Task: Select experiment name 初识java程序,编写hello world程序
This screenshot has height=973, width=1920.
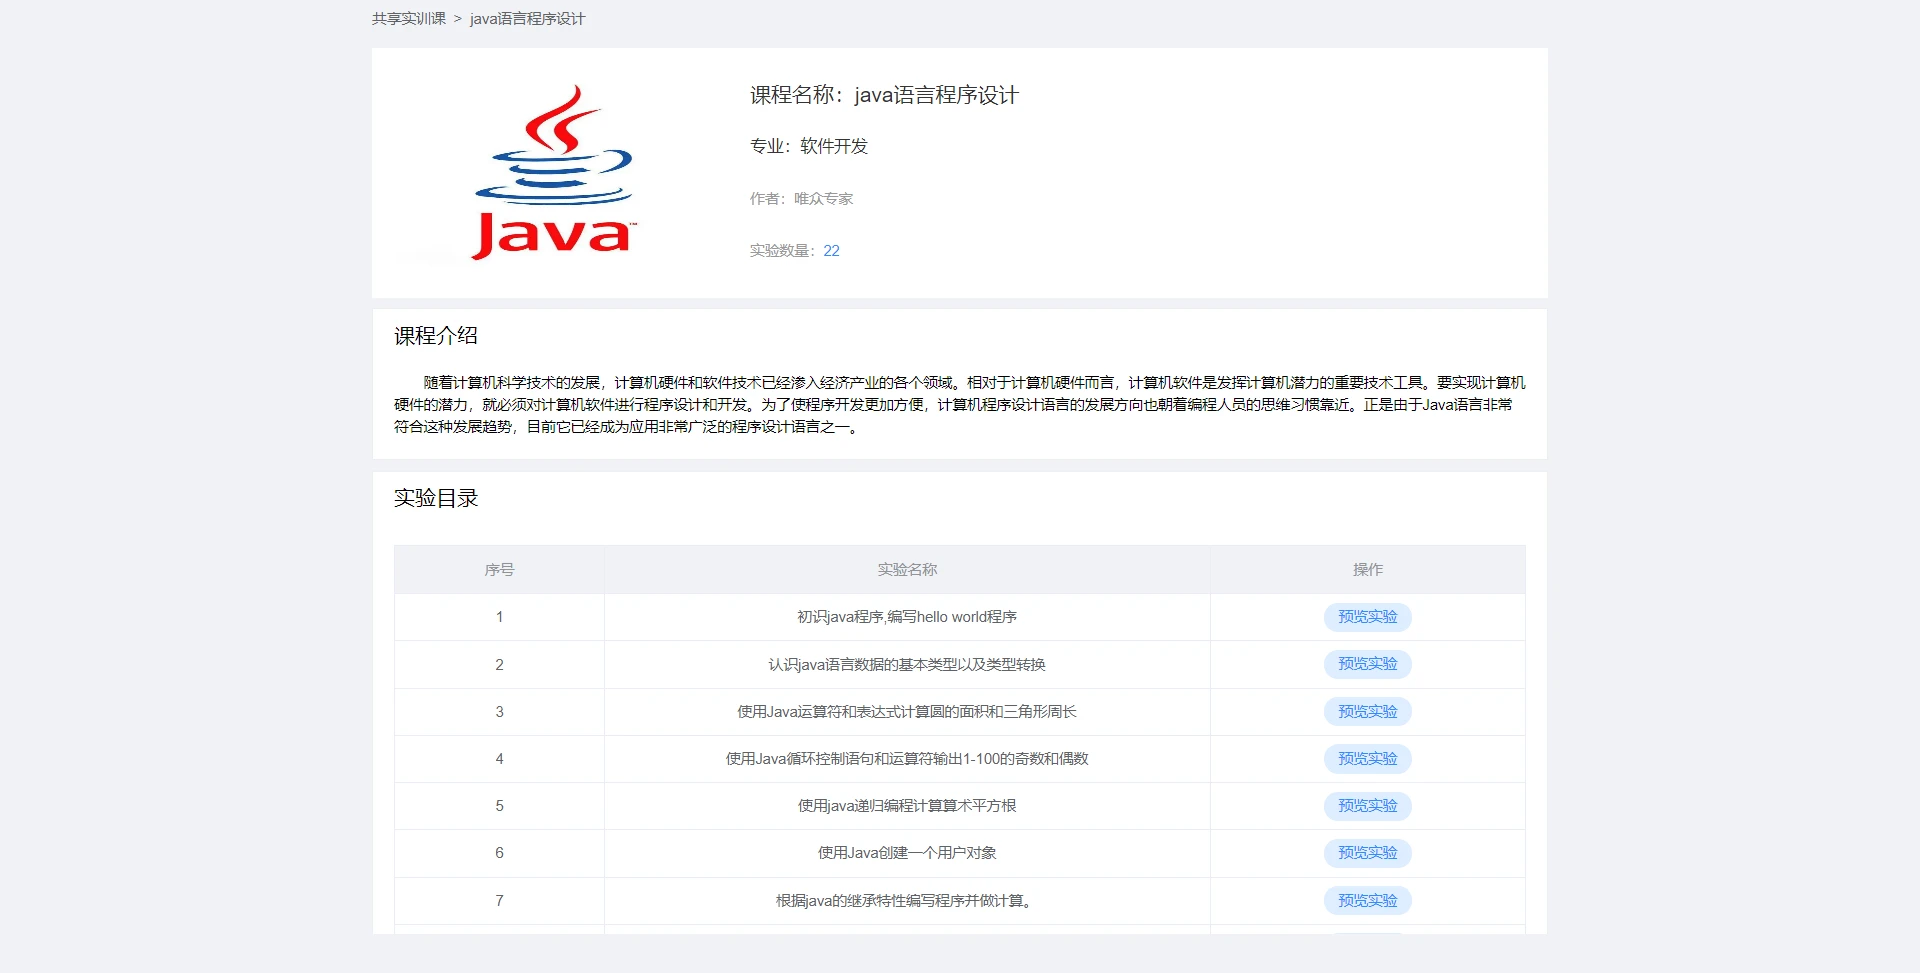Action: (907, 617)
